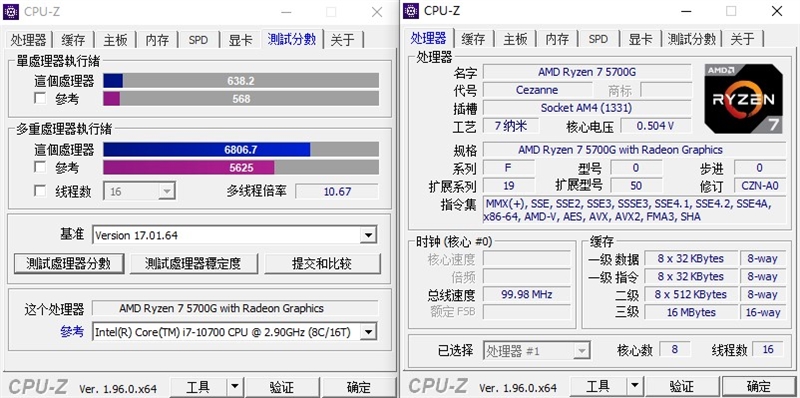Click 二级 cache value 8 x 512 KBytes
The width and height of the screenshot is (800, 398).
coord(691,294)
